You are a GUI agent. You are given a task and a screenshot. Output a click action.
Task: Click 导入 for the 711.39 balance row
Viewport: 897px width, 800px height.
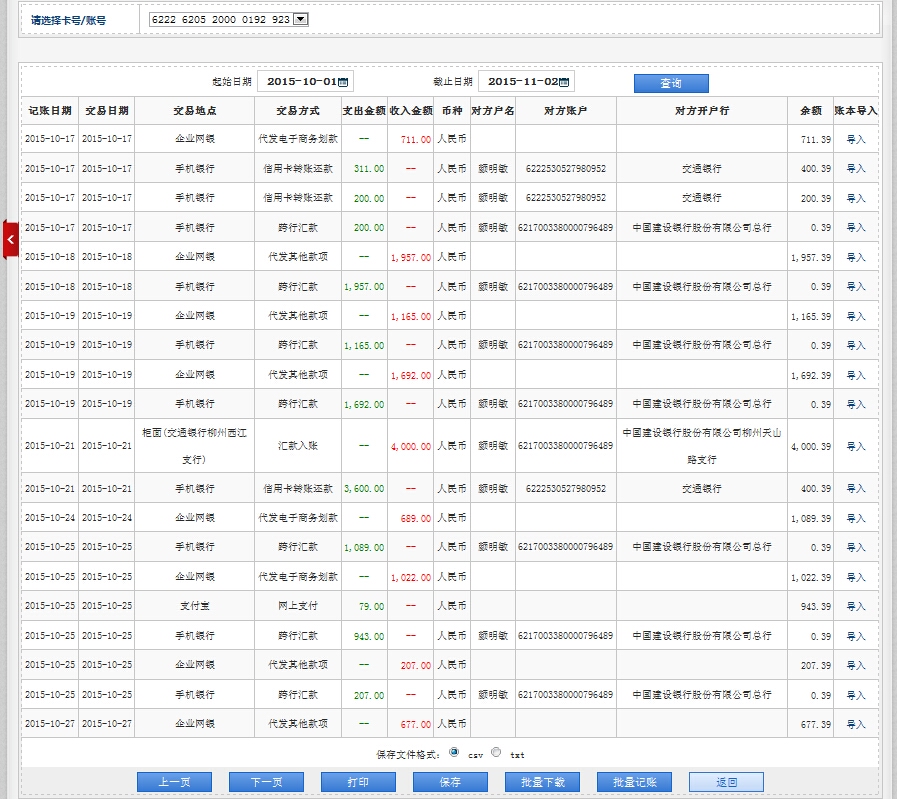tap(856, 140)
